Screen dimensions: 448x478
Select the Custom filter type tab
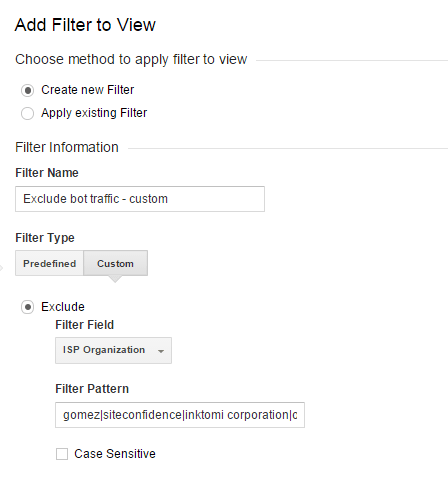pyautogui.click(x=115, y=263)
